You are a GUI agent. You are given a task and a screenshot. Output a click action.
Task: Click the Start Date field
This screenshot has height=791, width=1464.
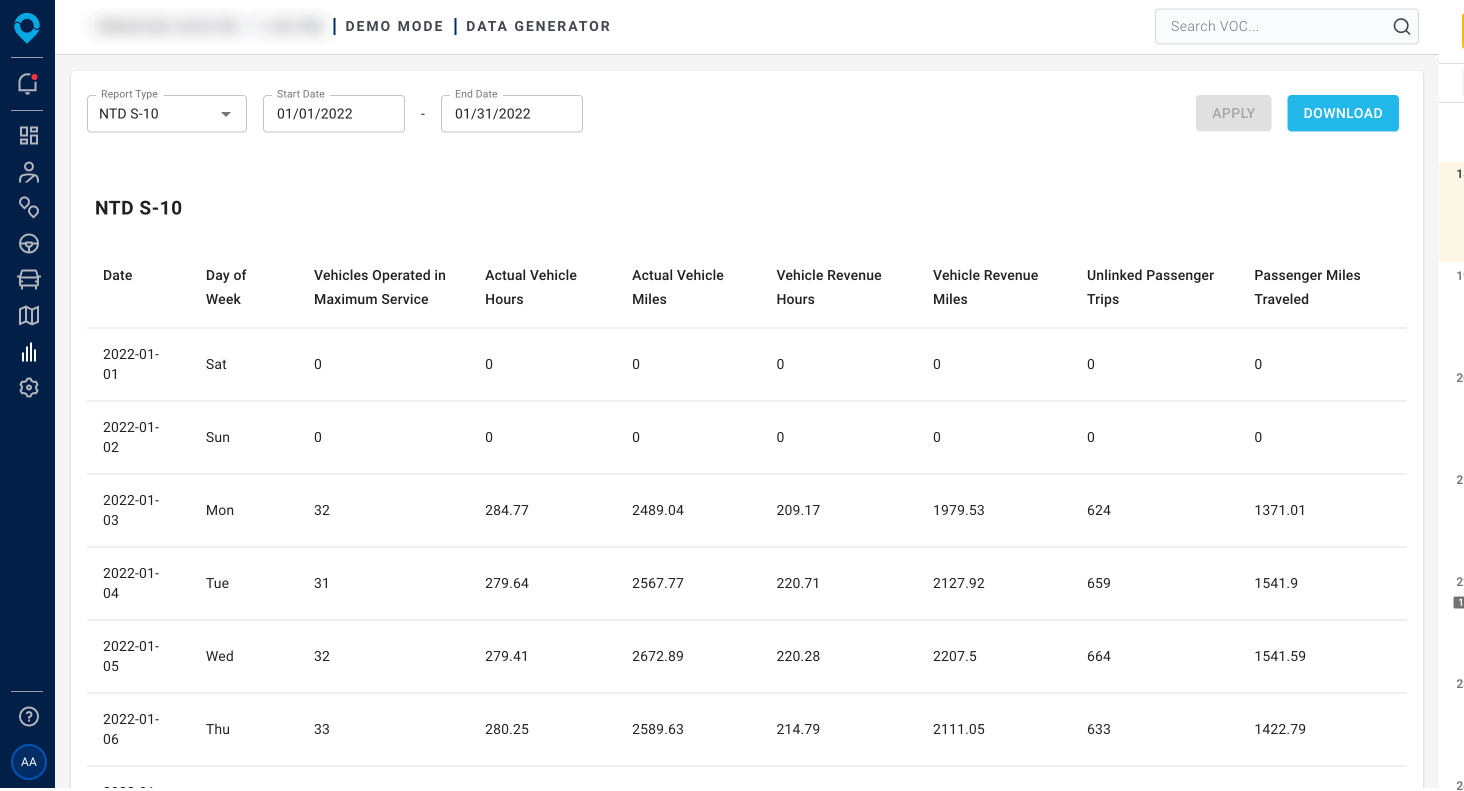(333, 114)
